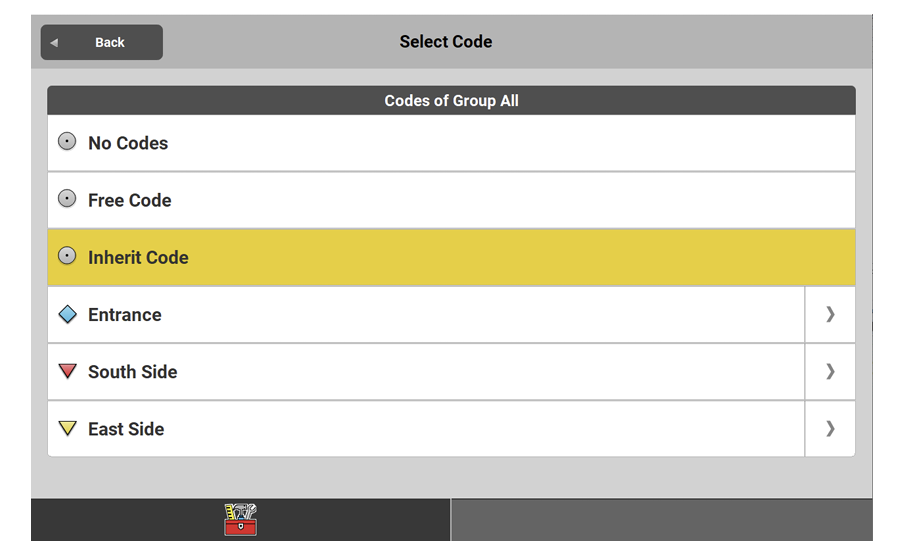Click the Codes of Group All header
Screen dimensions: 916x555
coord(451,101)
